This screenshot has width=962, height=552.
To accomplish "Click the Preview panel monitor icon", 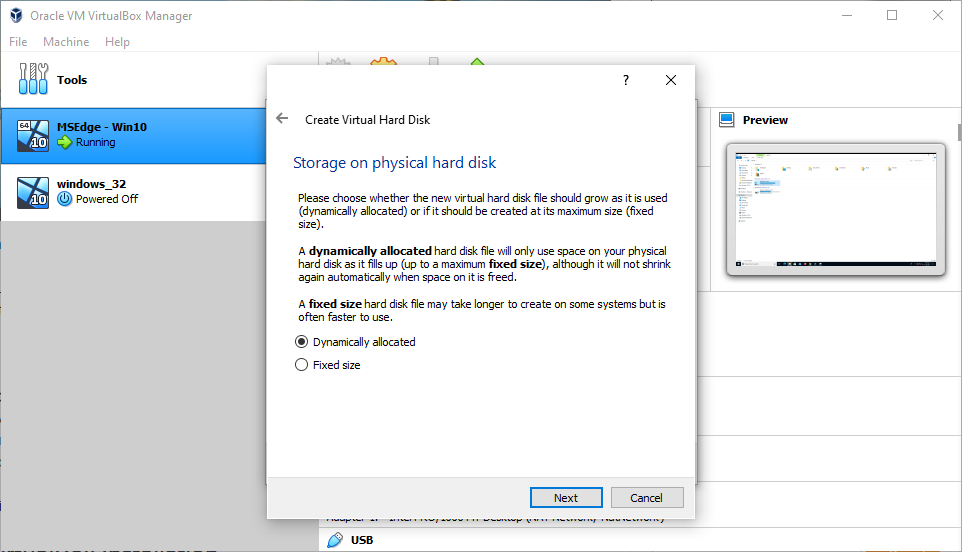I will (726, 120).
